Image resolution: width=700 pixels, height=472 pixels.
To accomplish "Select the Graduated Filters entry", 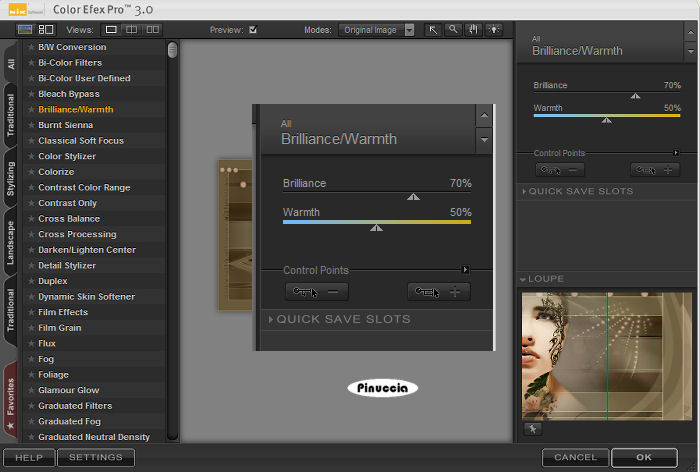I will click(75, 406).
